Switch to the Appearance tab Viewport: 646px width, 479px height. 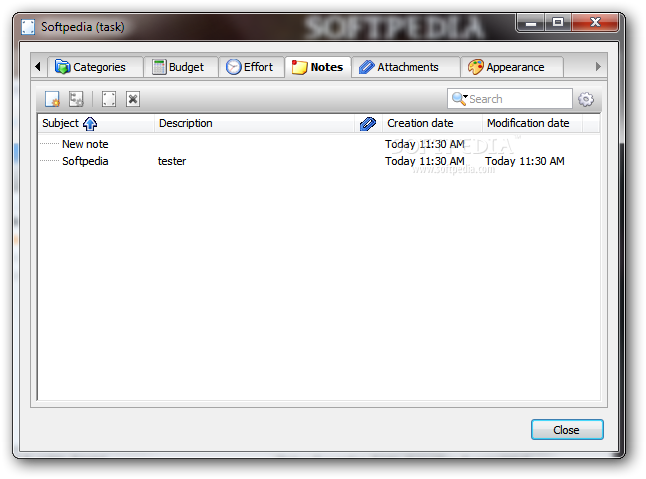[x=512, y=67]
